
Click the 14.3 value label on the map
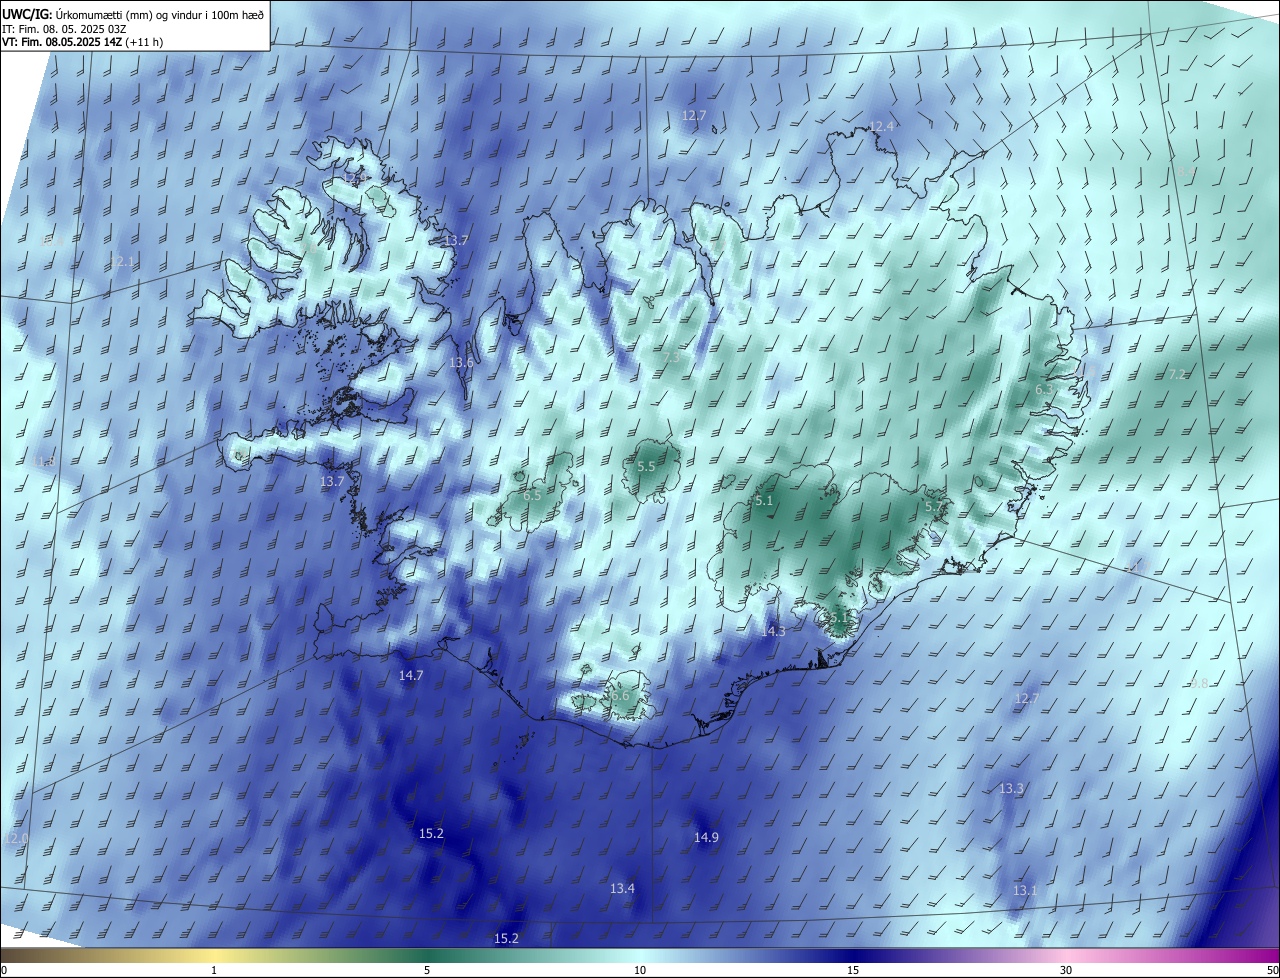(773, 631)
